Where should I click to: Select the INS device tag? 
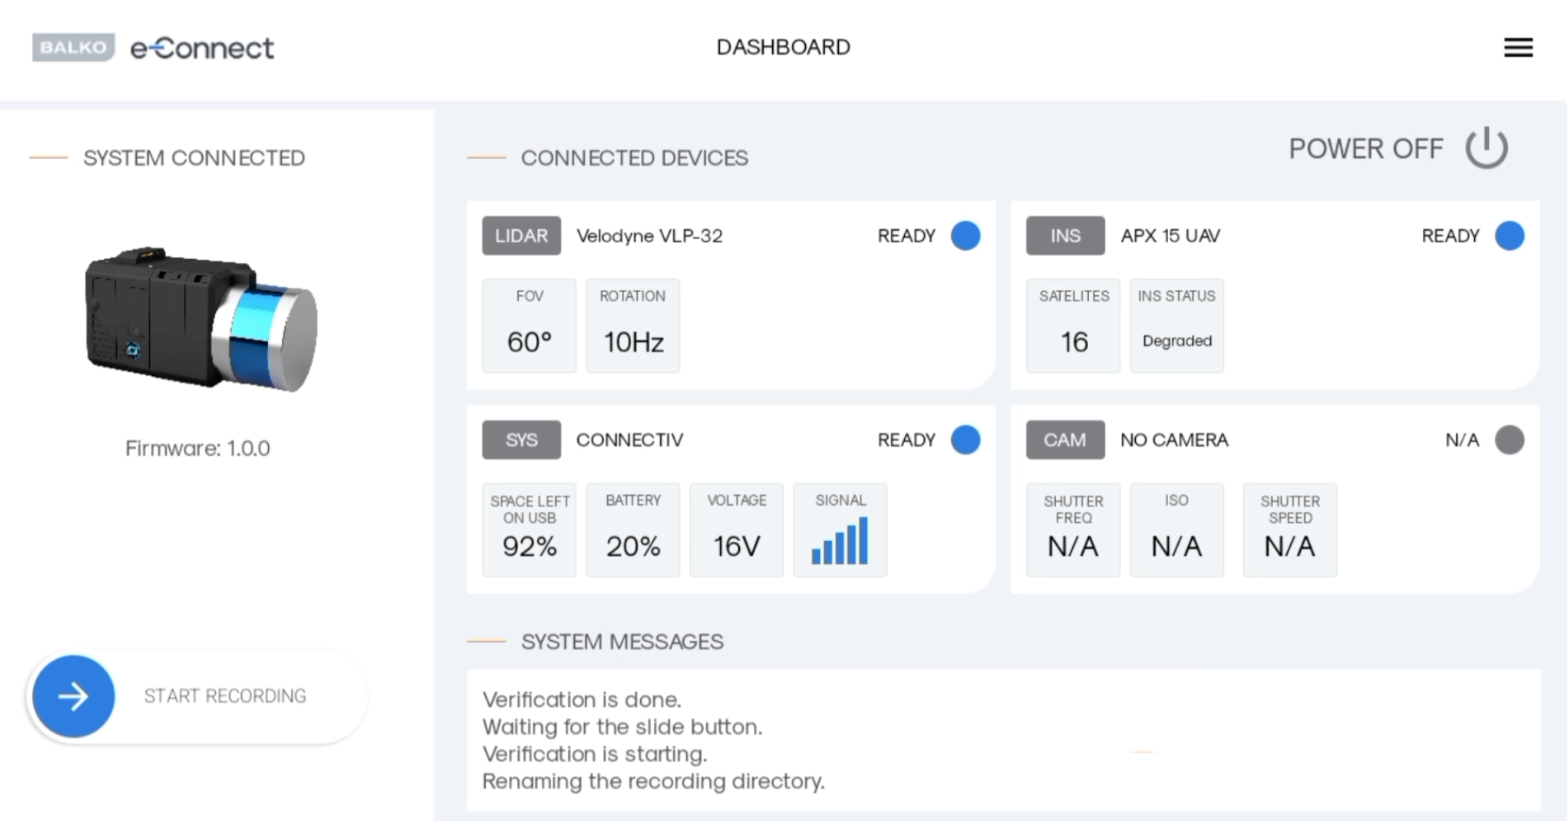click(1065, 236)
